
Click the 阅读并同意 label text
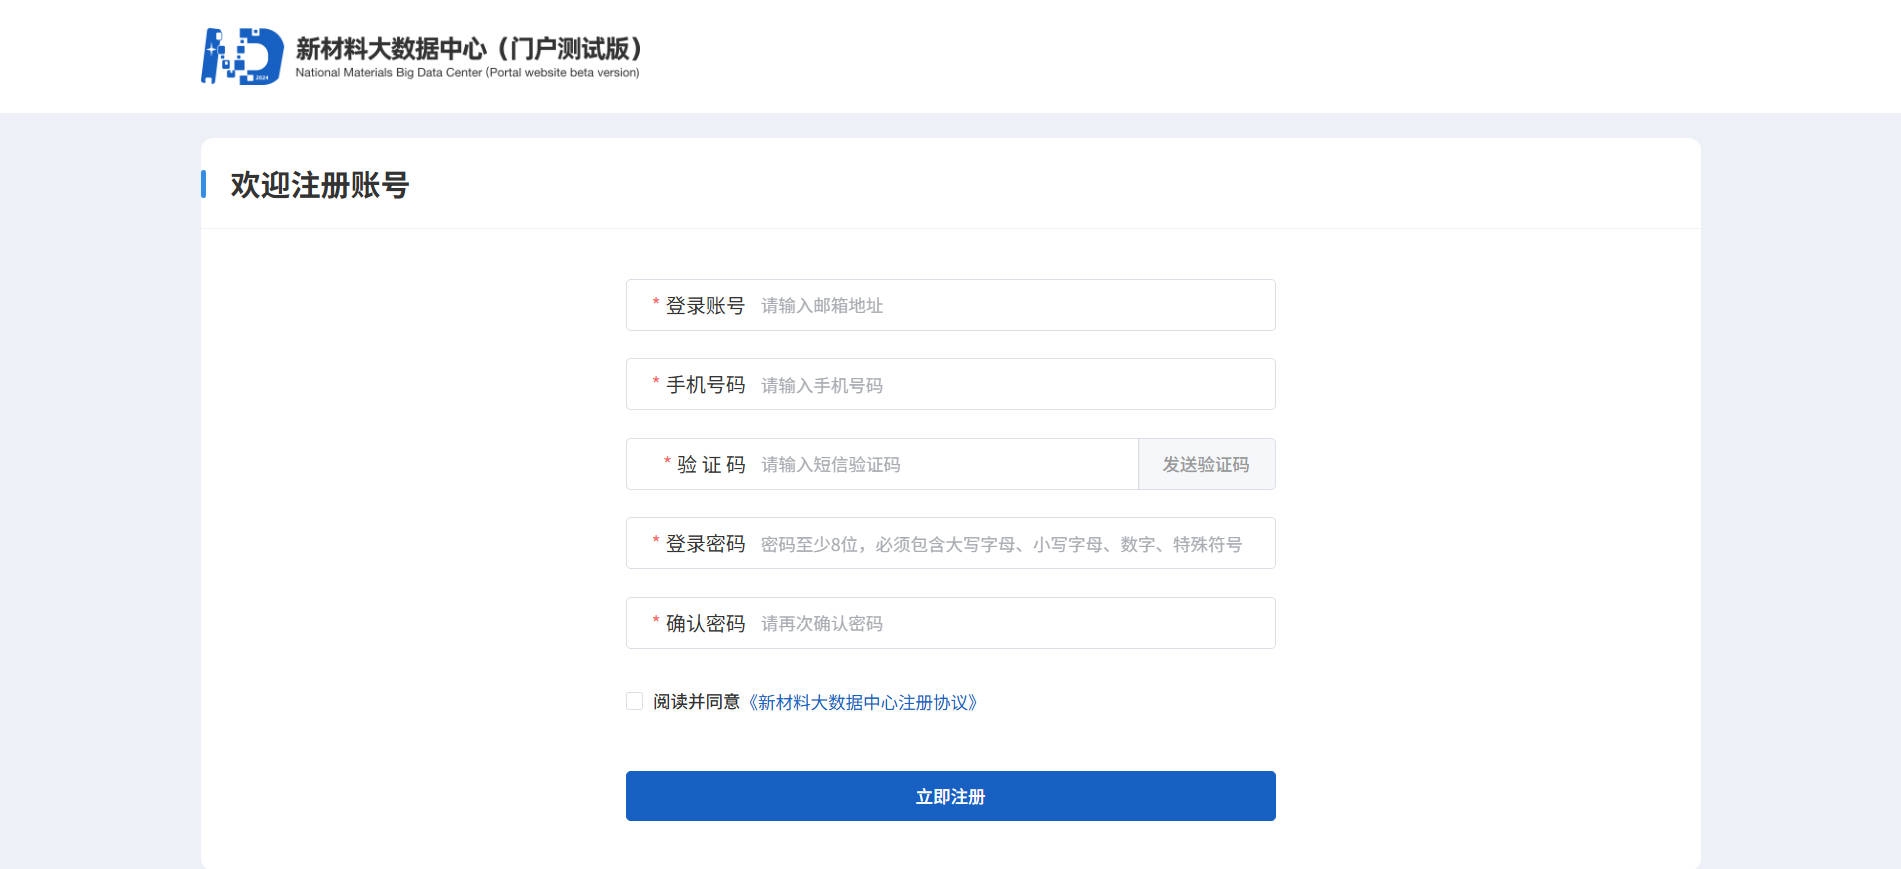[699, 703]
